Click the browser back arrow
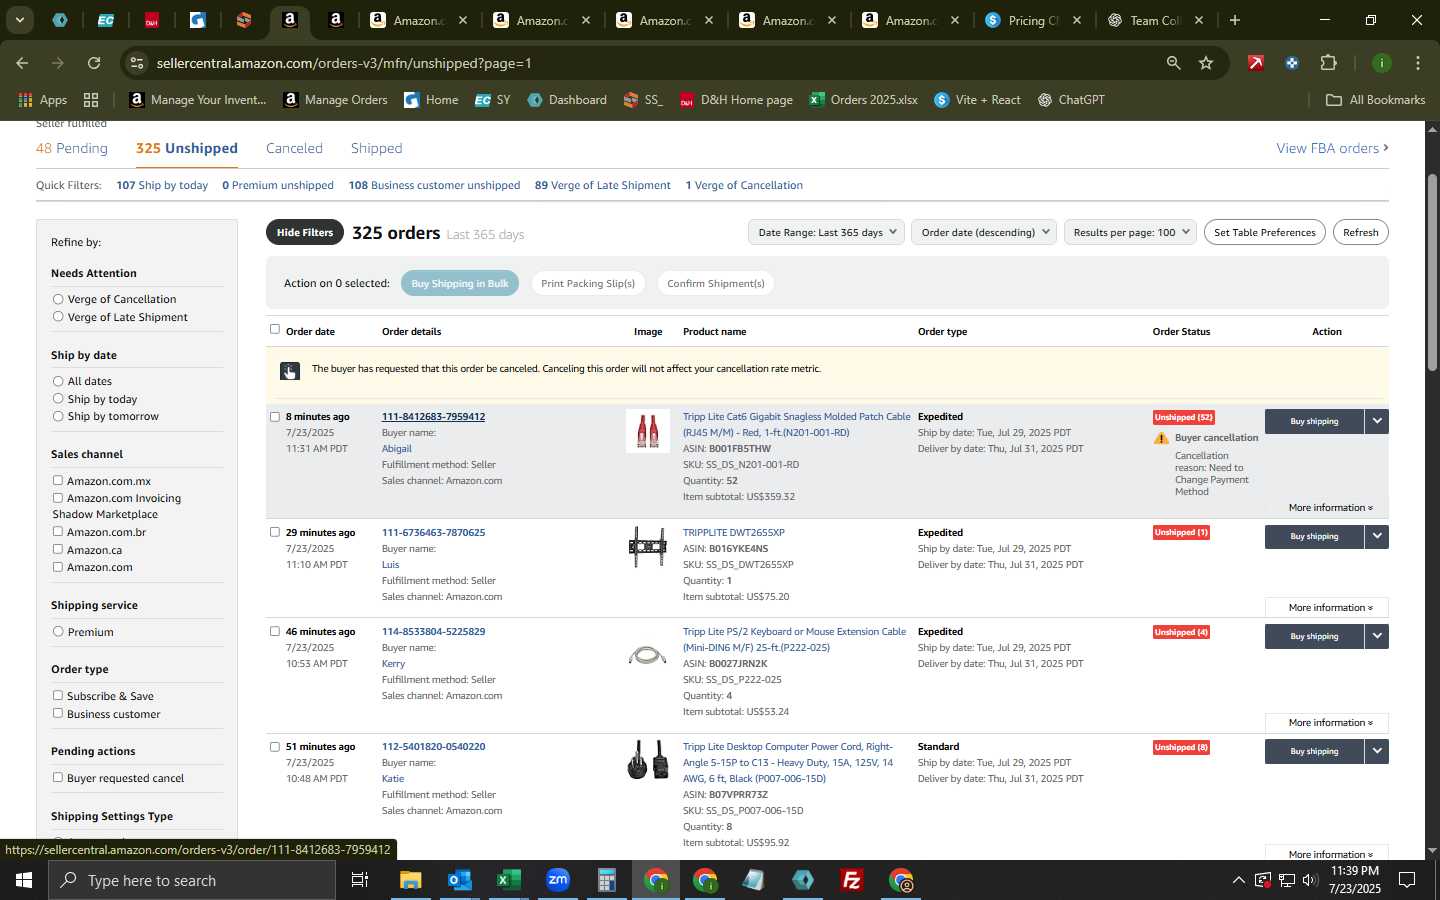 (x=22, y=63)
